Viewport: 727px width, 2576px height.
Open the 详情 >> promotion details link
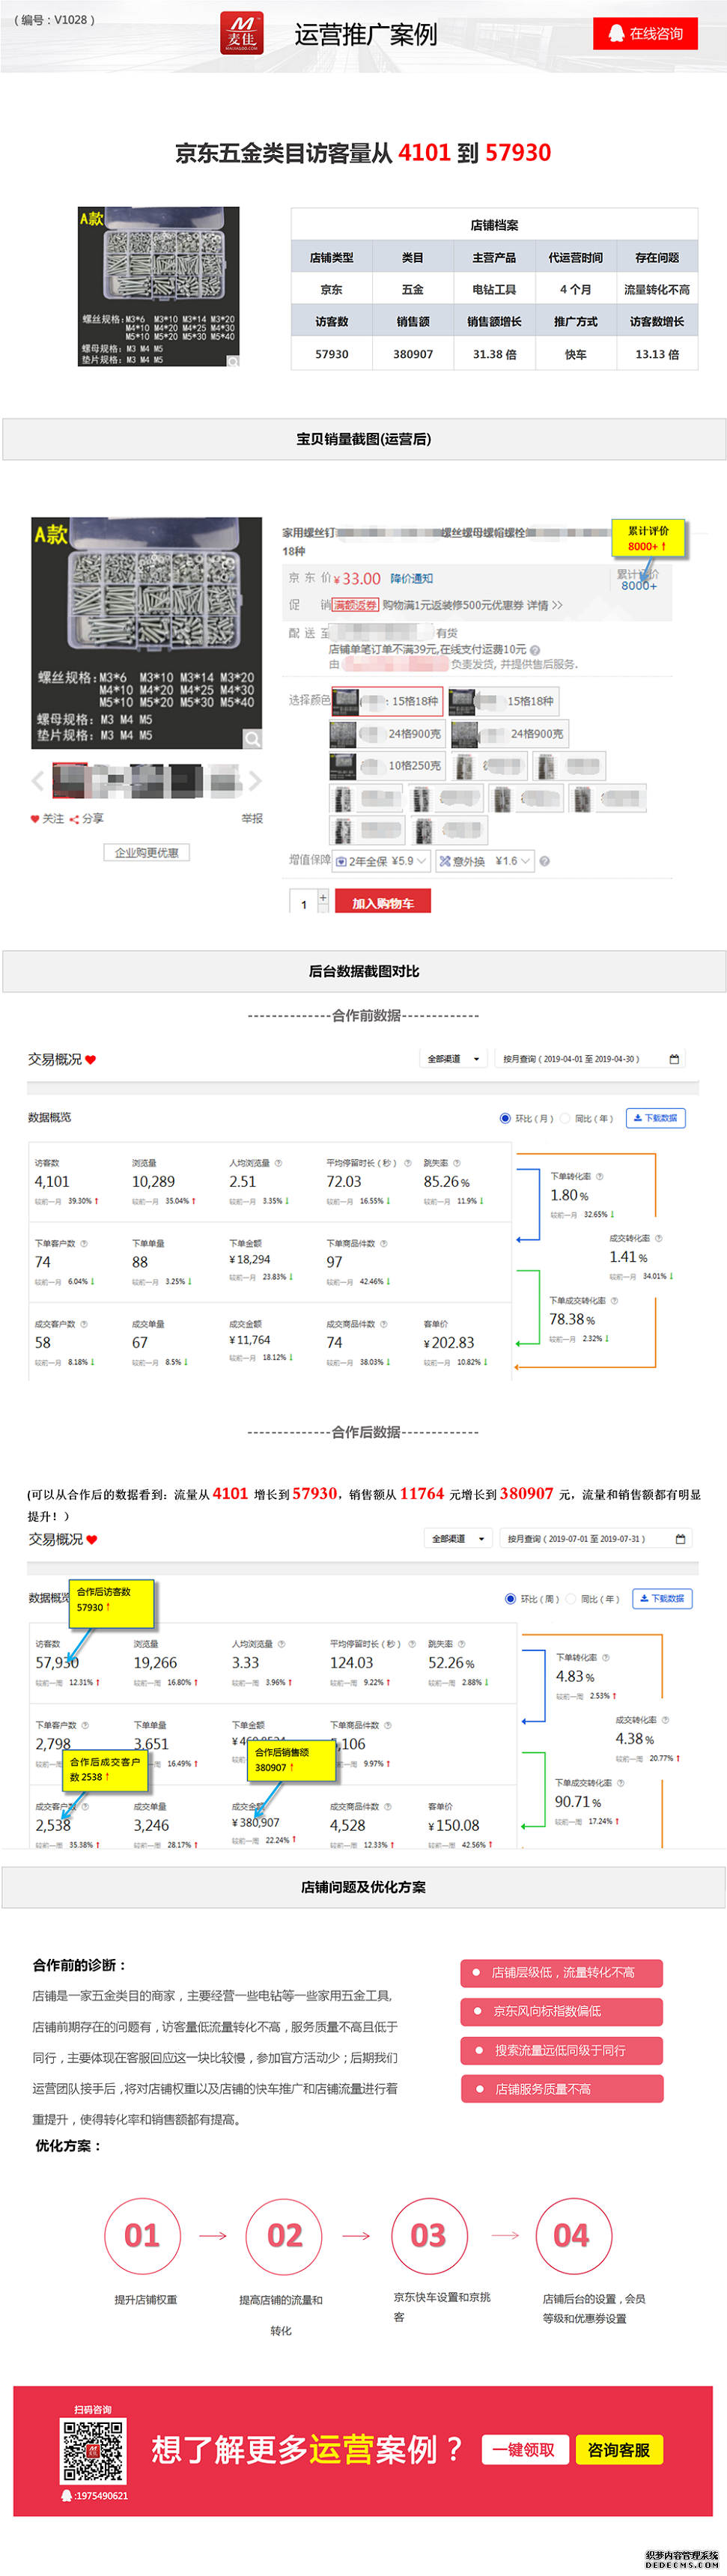tap(545, 605)
